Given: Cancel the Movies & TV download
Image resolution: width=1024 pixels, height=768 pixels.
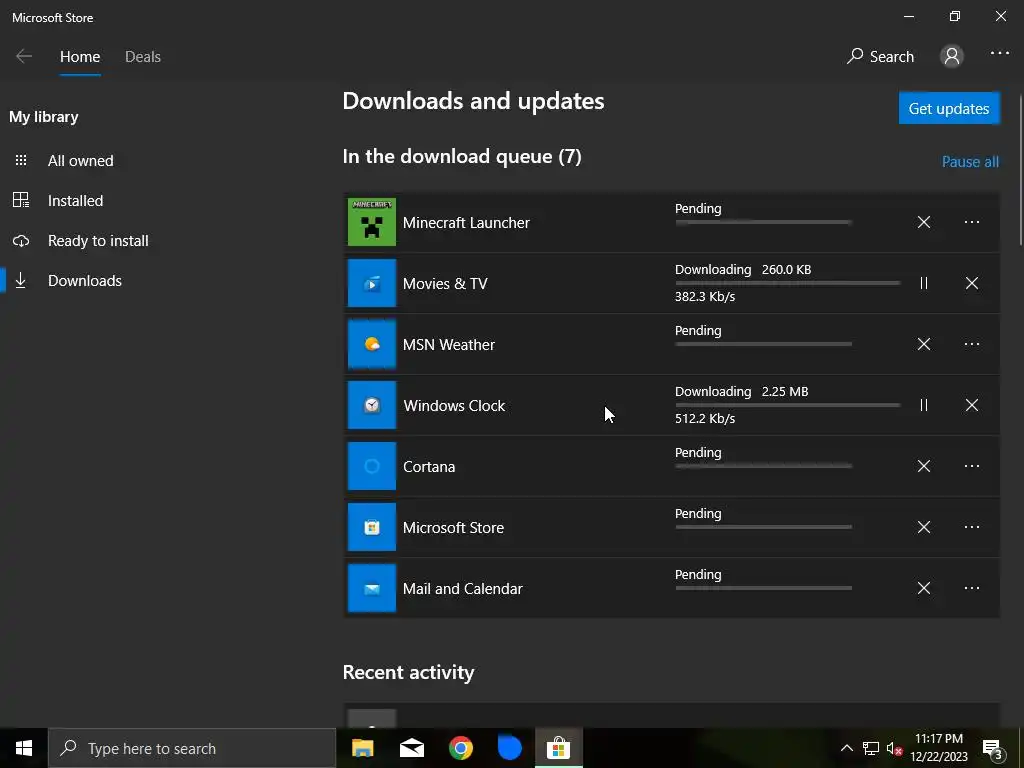Looking at the screenshot, I should pos(972,283).
